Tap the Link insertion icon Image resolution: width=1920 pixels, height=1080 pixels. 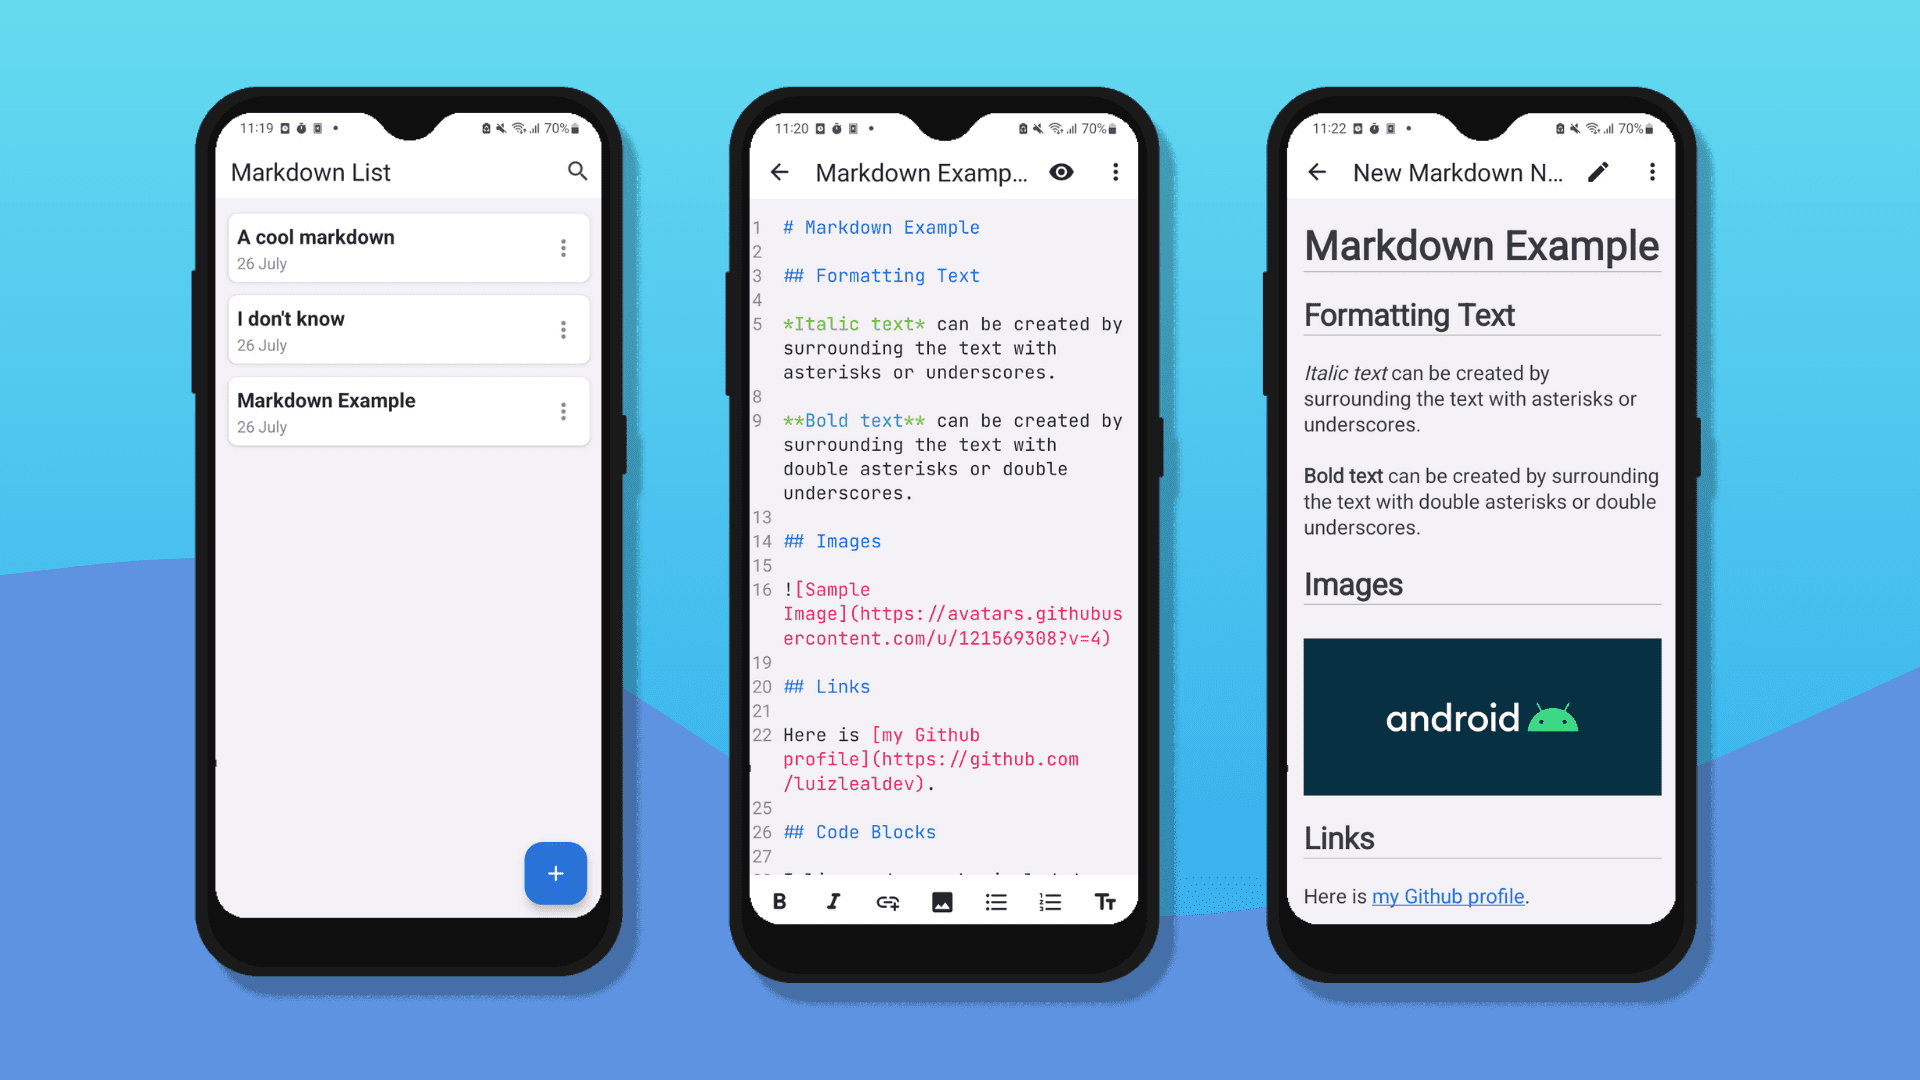point(886,902)
